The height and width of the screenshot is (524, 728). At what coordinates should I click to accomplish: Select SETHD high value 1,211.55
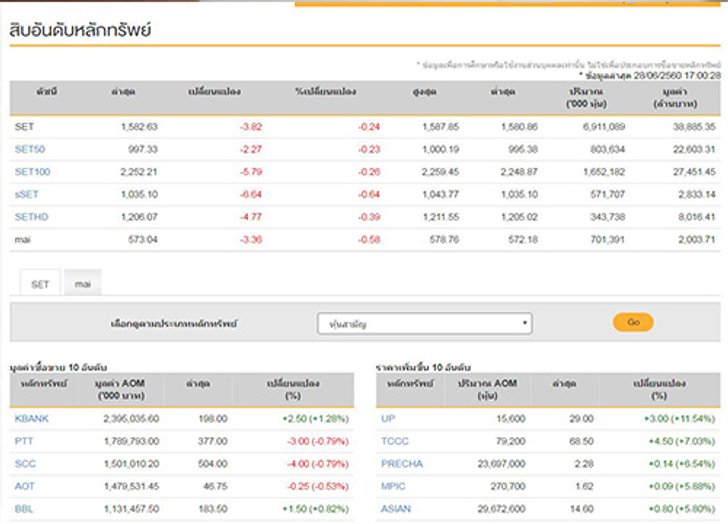point(441,217)
